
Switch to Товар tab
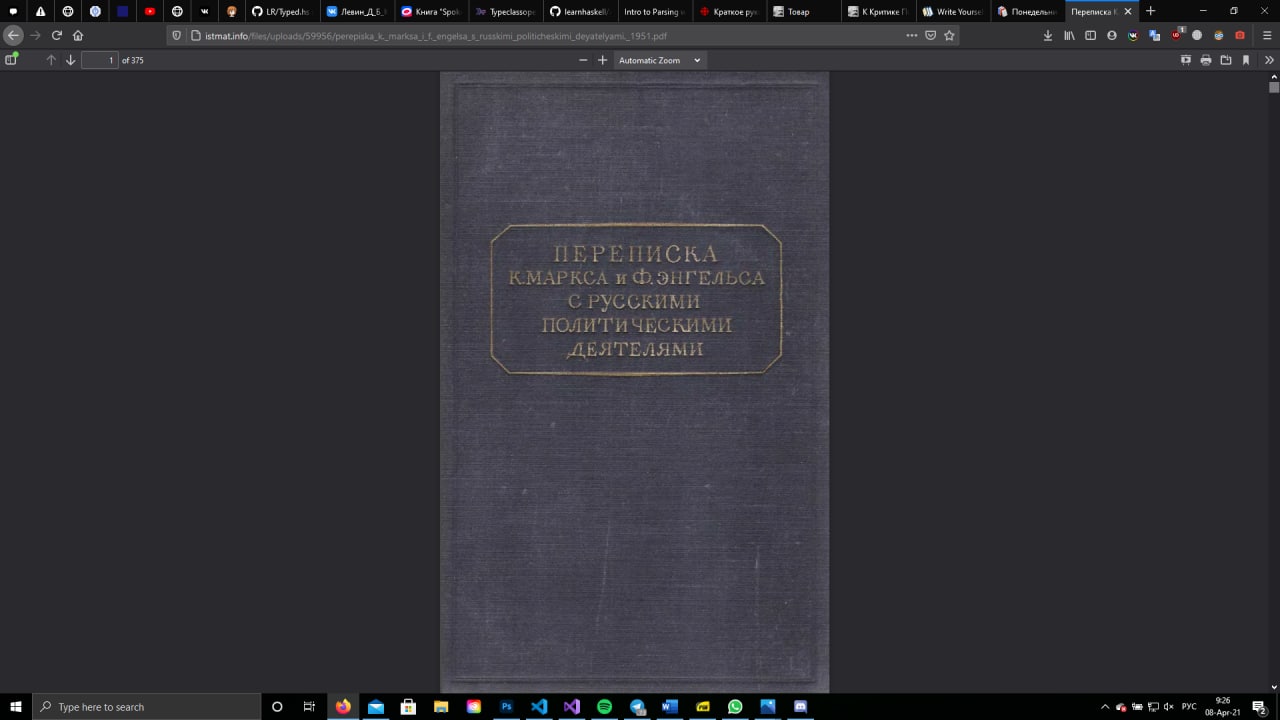point(803,12)
